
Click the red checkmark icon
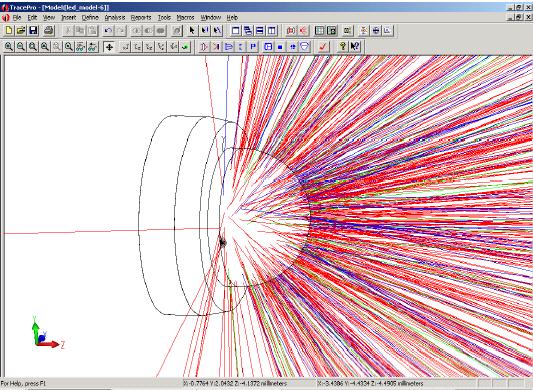323,47
